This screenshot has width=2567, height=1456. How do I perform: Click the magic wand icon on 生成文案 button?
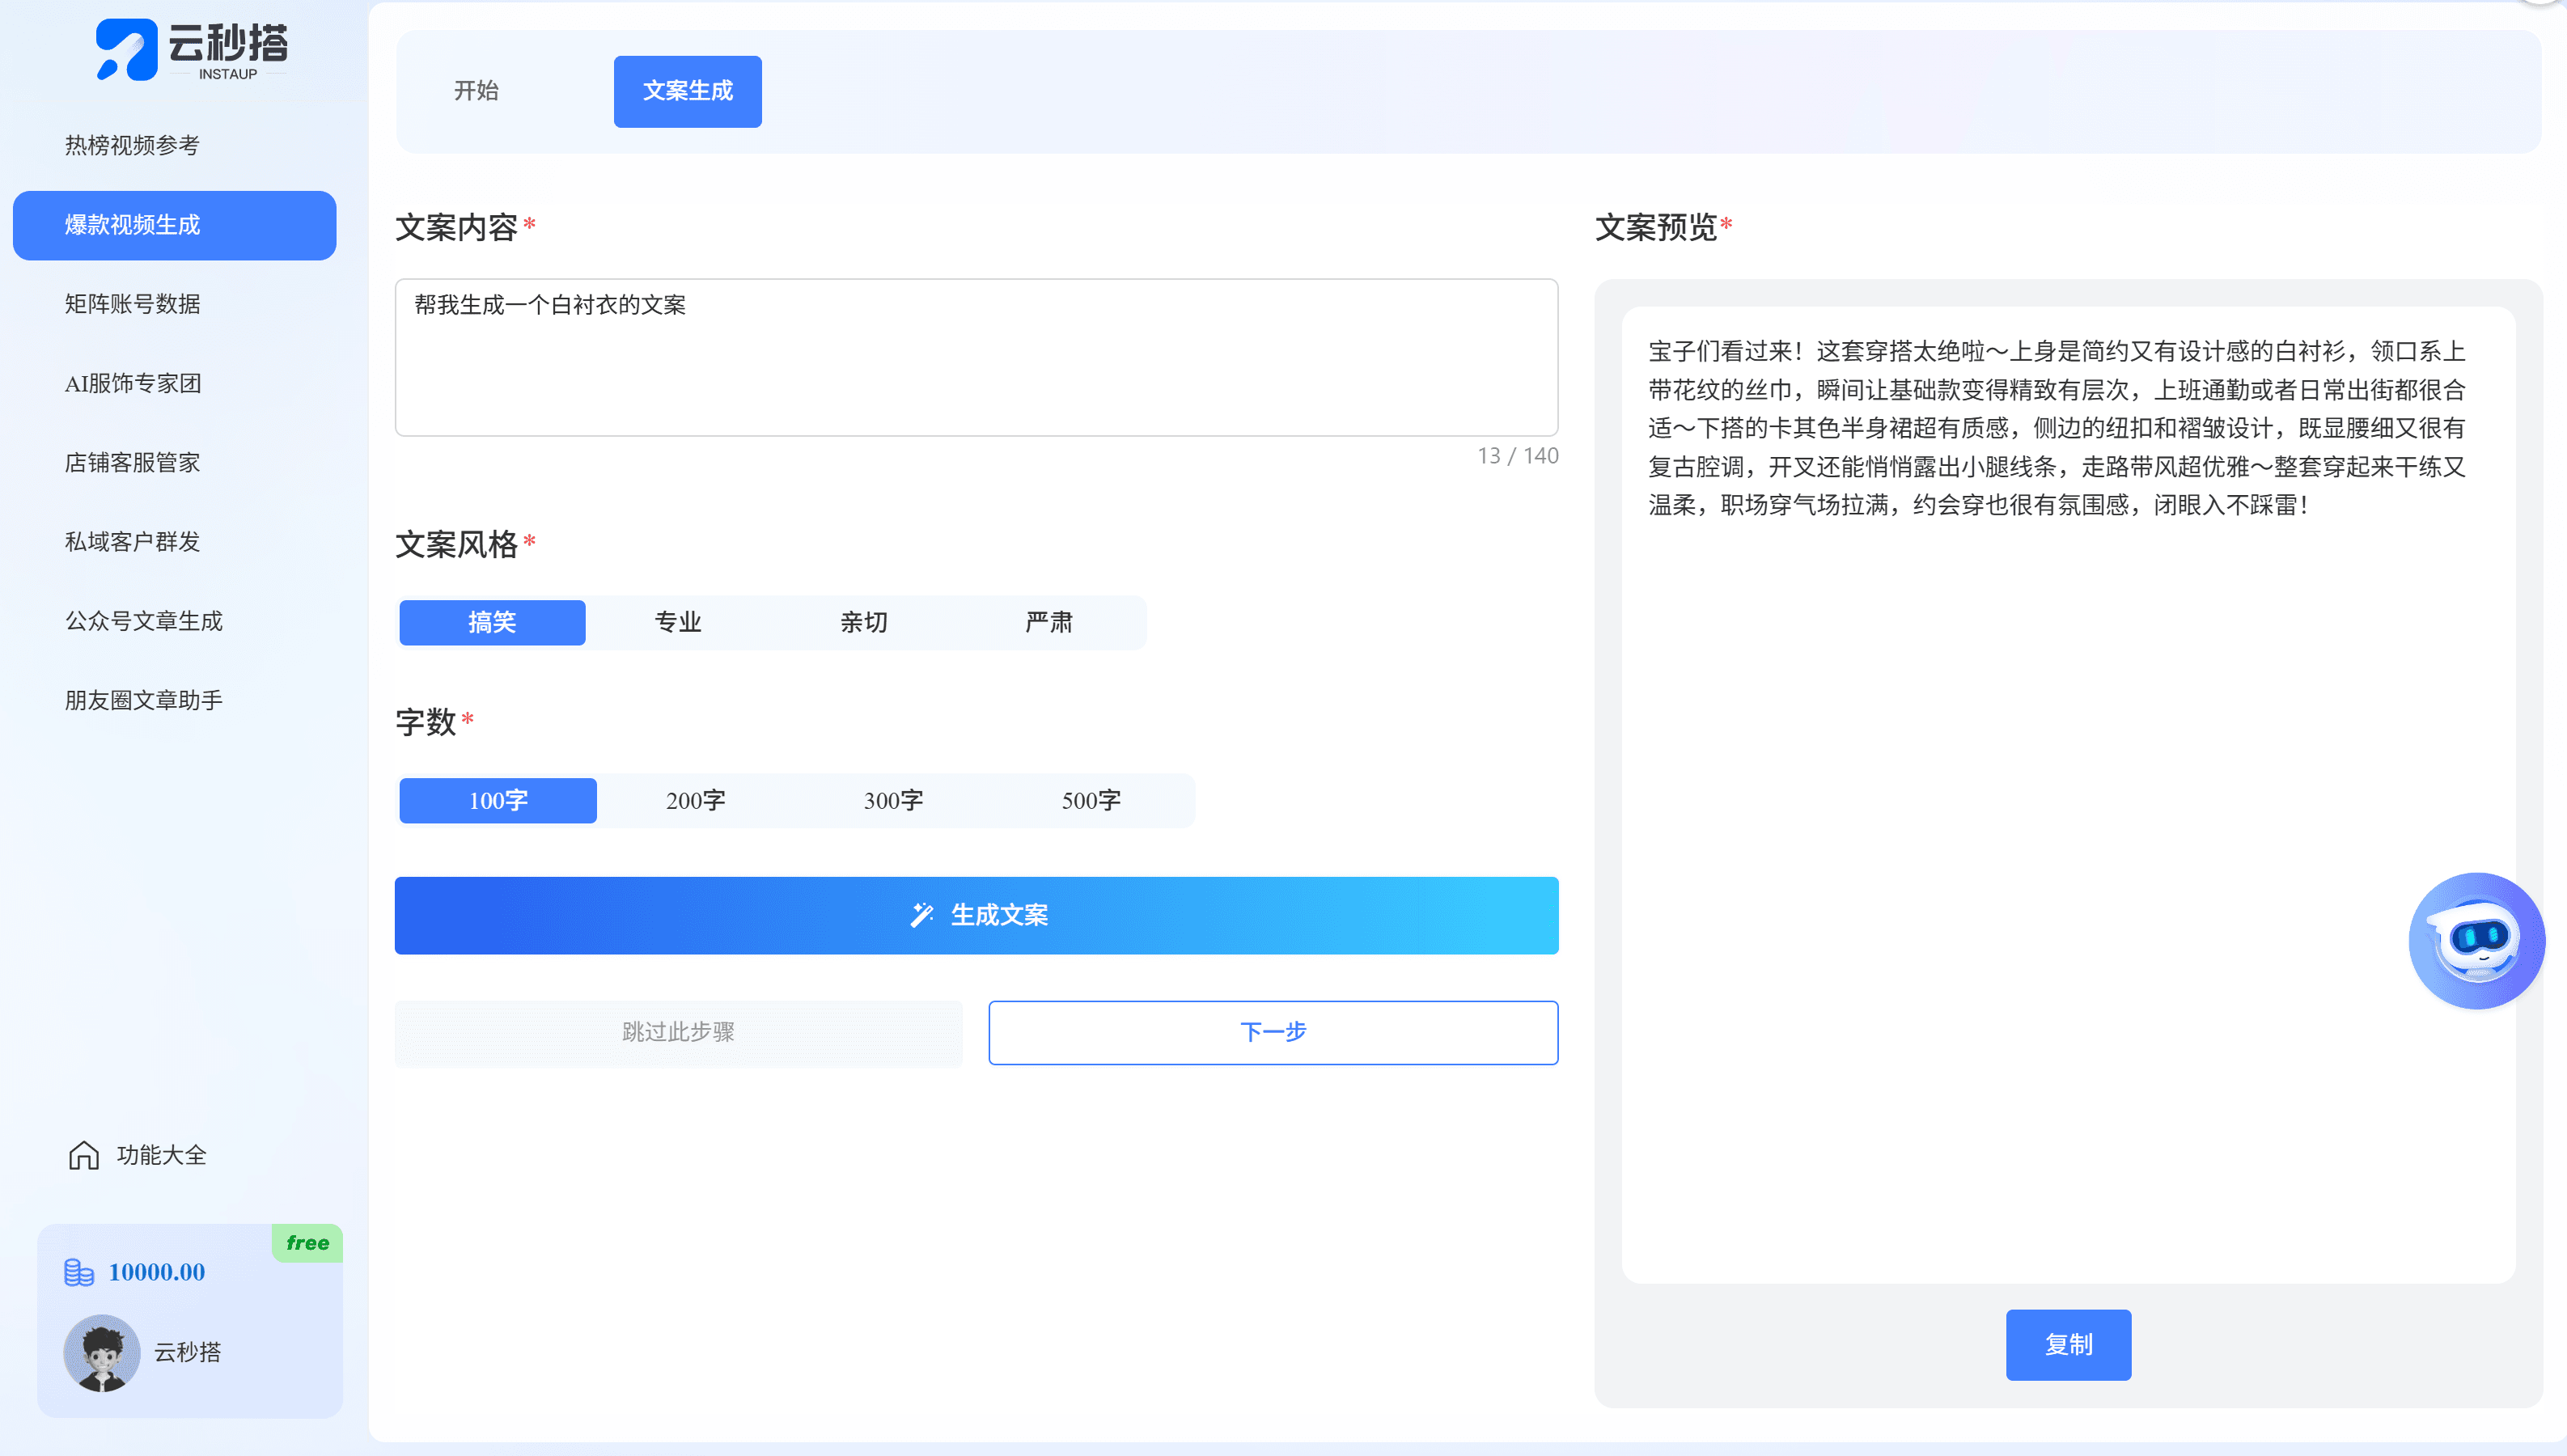[922, 914]
